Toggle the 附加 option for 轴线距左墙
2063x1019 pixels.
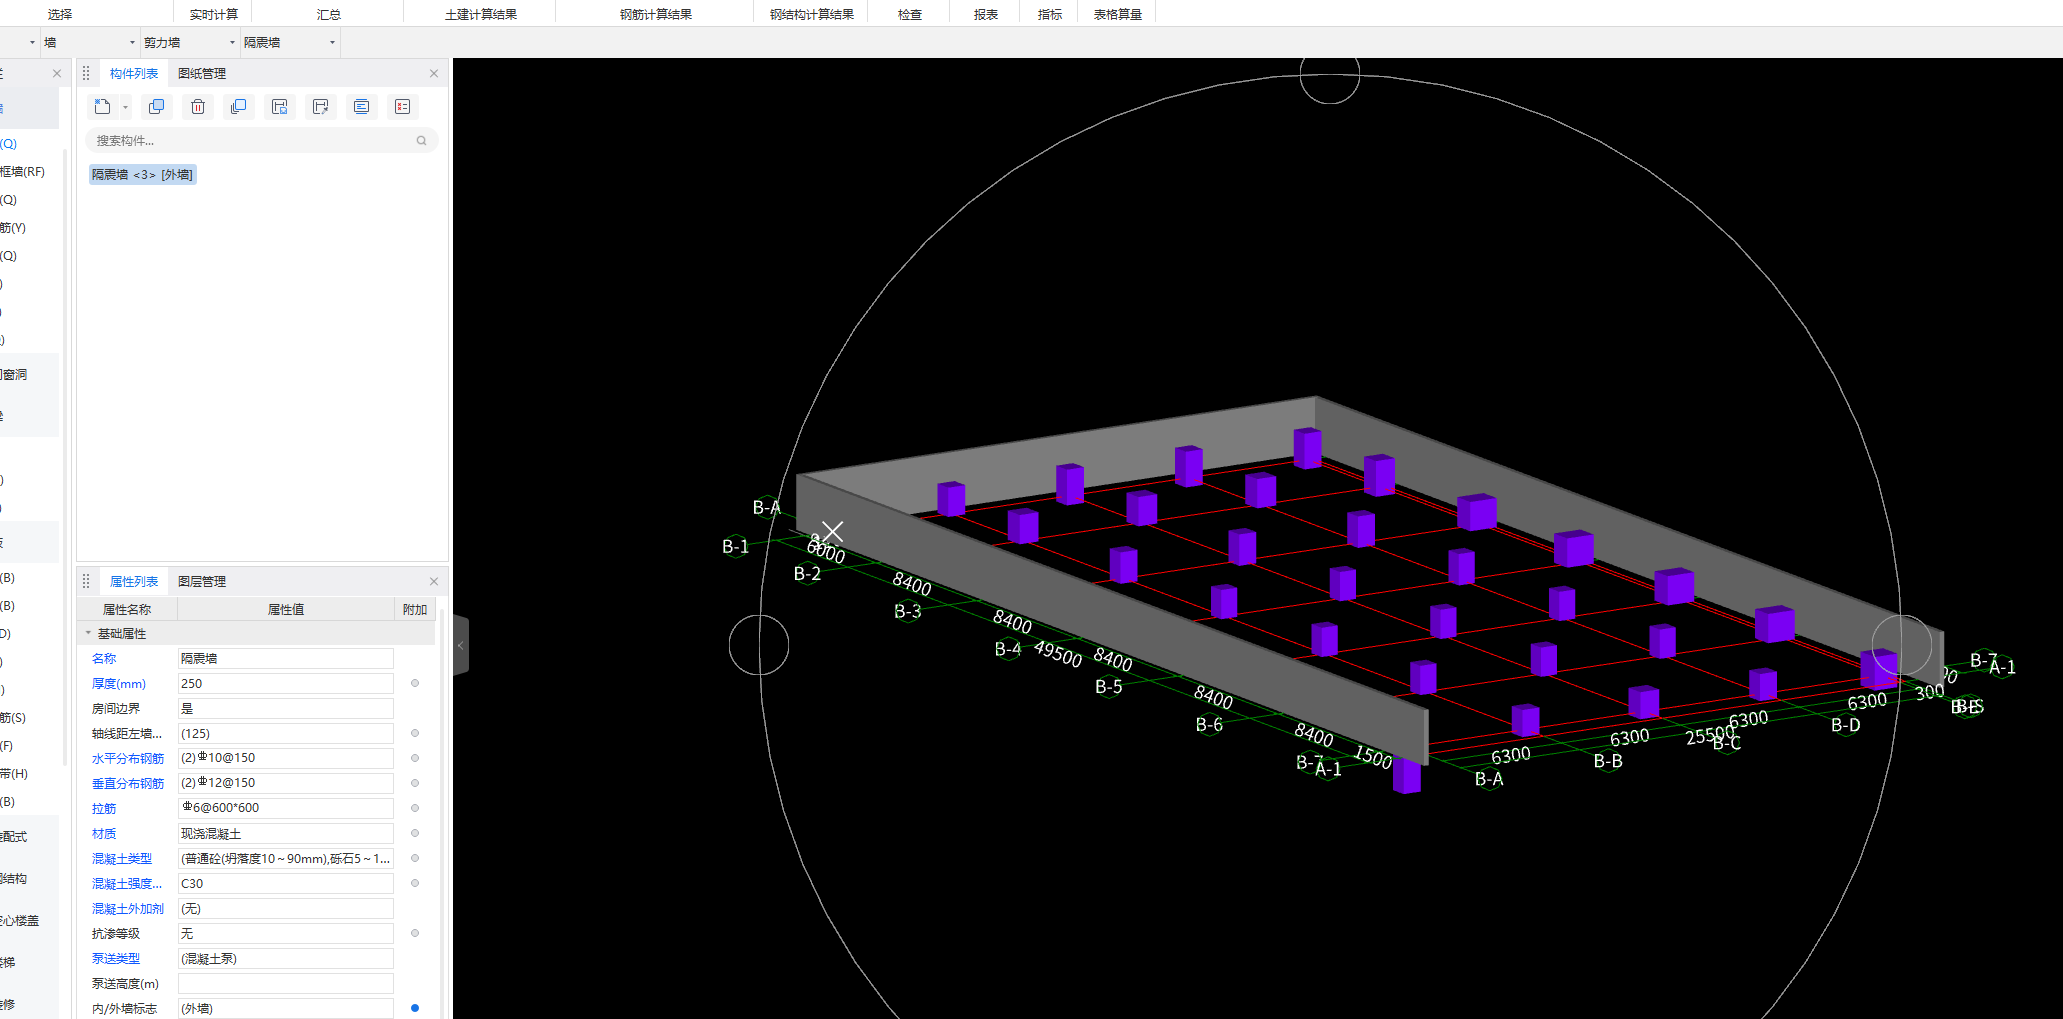415,733
